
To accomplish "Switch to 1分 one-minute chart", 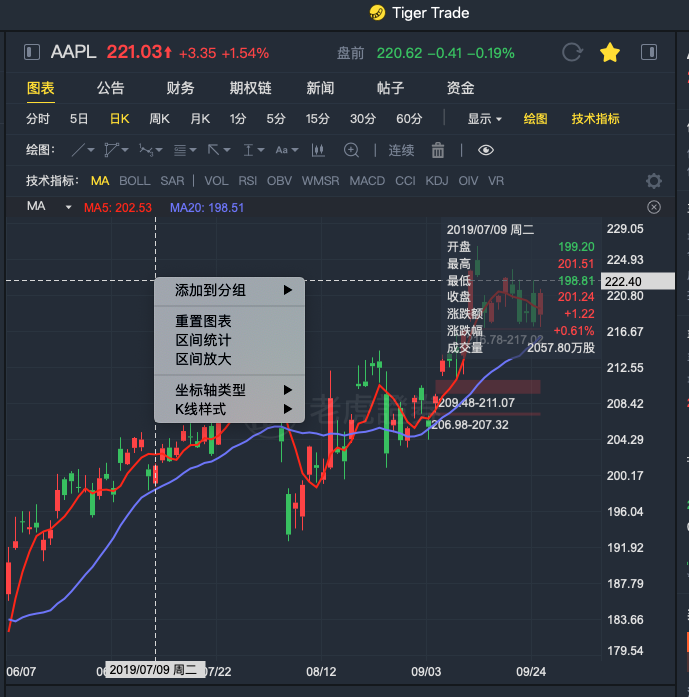I will coord(238,119).
